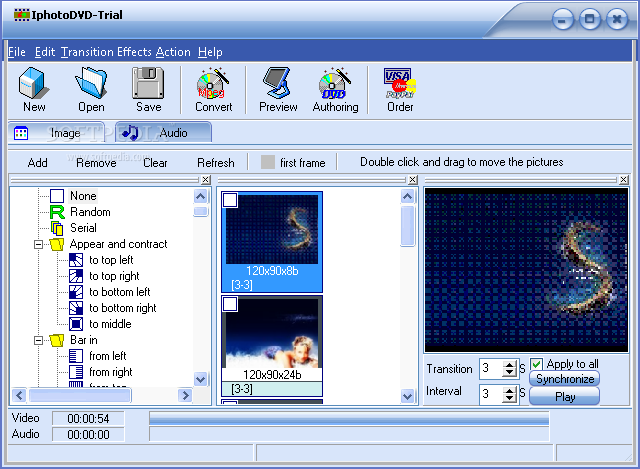
Task: Select 'to top right' transition icon
Action: 76,276
